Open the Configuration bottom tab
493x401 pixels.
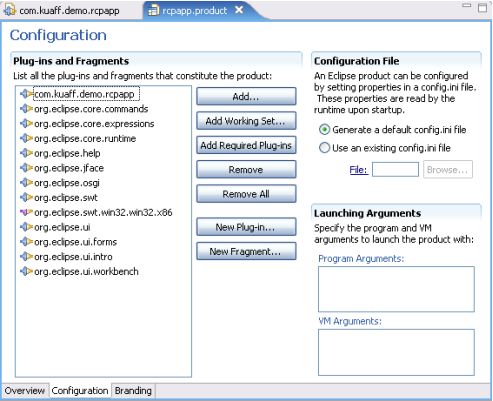coord(80,390)
